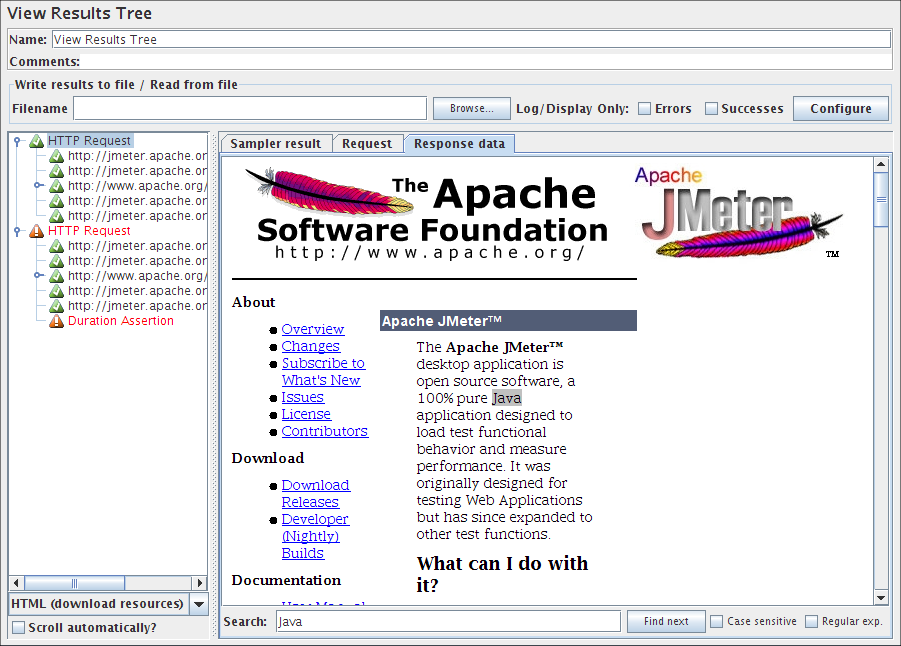Click the green success icon of first HTTP Request

point(36,141)
